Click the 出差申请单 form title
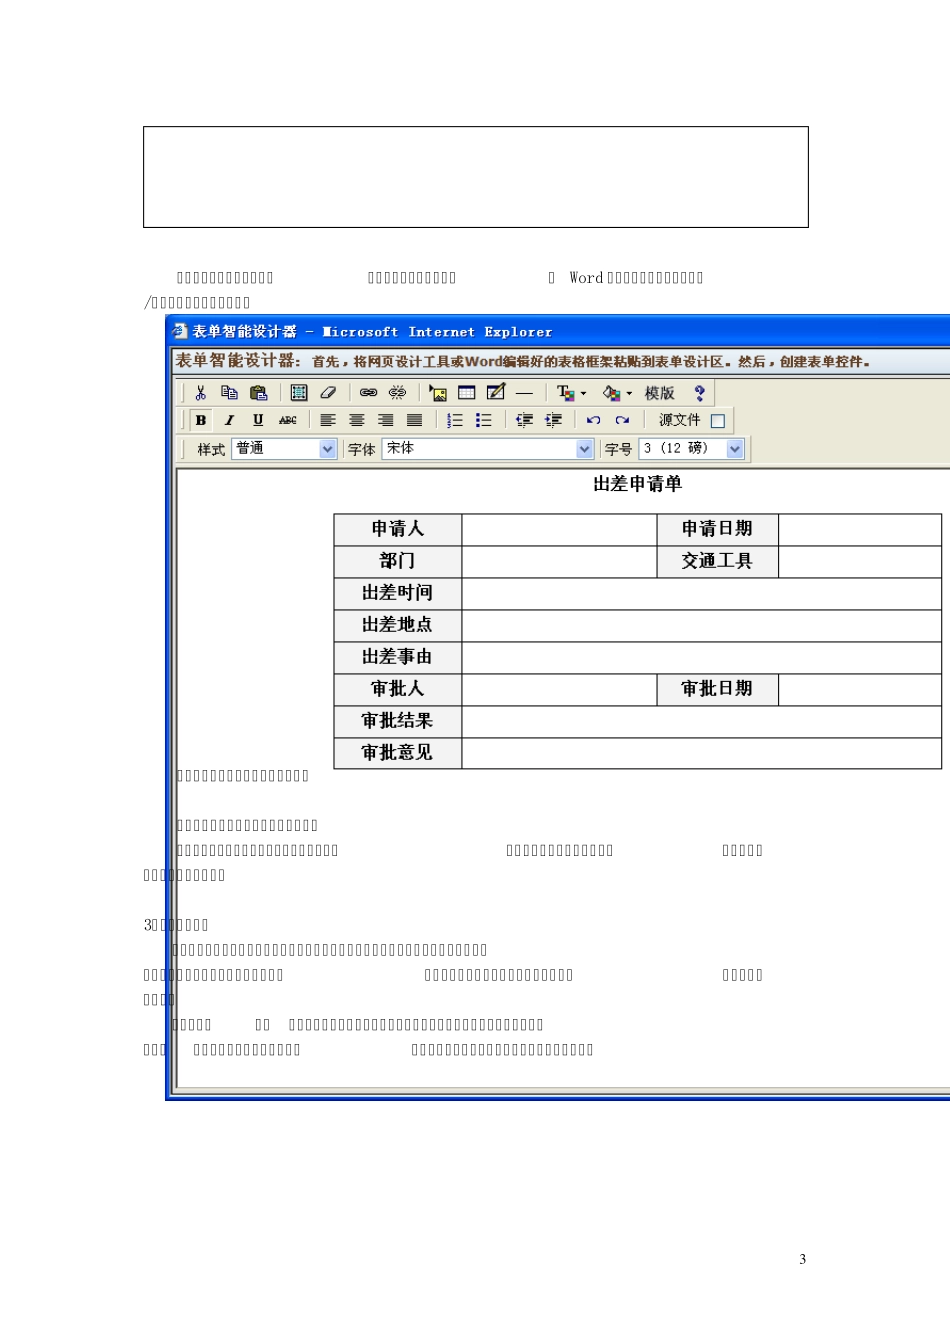 pos(637,484)
